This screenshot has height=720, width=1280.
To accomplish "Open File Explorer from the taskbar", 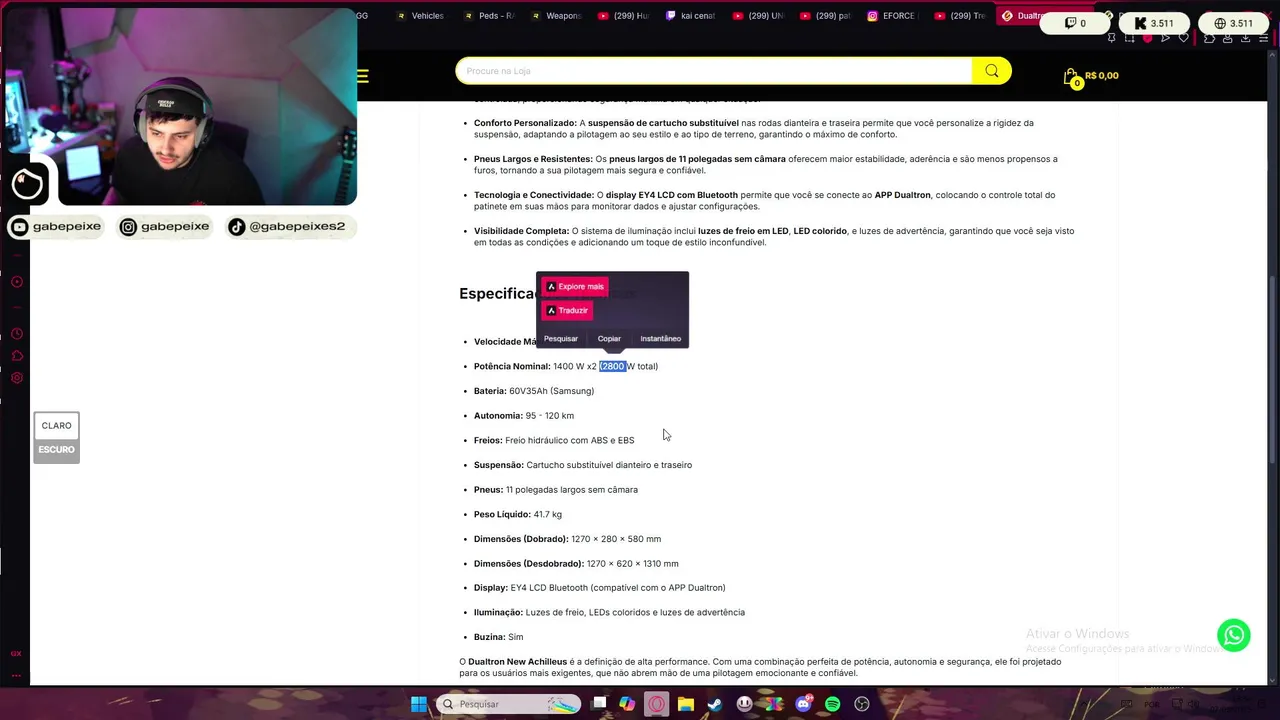I will click(686, 704).
